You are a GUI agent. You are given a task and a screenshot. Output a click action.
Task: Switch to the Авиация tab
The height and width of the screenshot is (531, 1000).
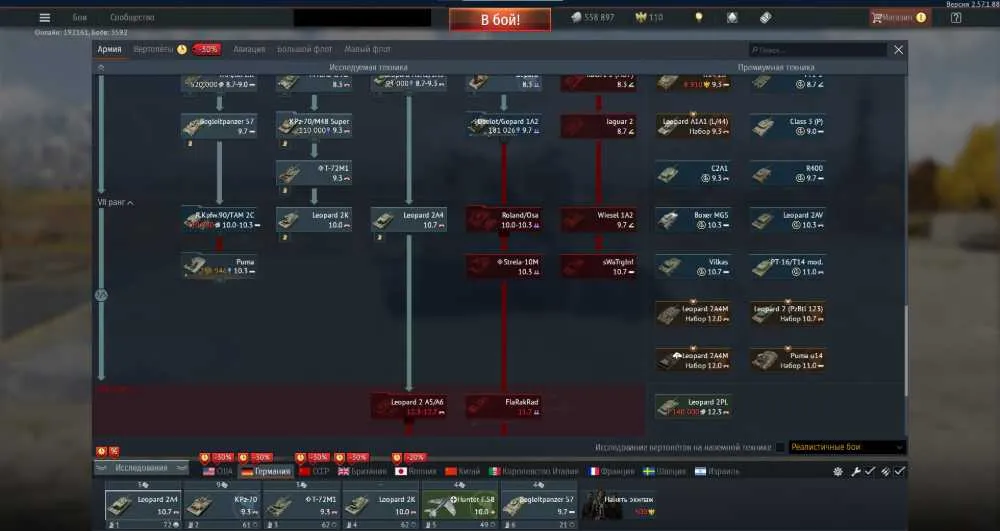click(249, 49)
